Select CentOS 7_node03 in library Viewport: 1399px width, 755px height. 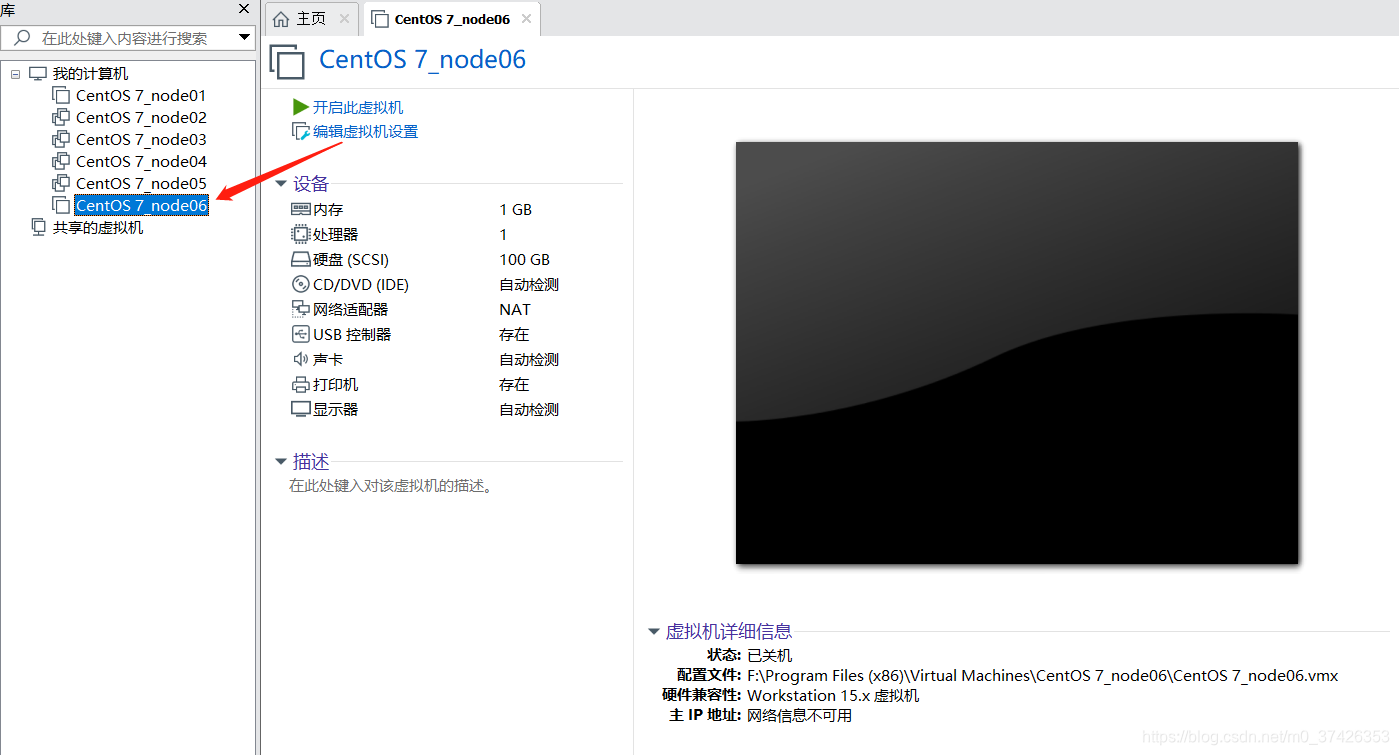(141, 140)
